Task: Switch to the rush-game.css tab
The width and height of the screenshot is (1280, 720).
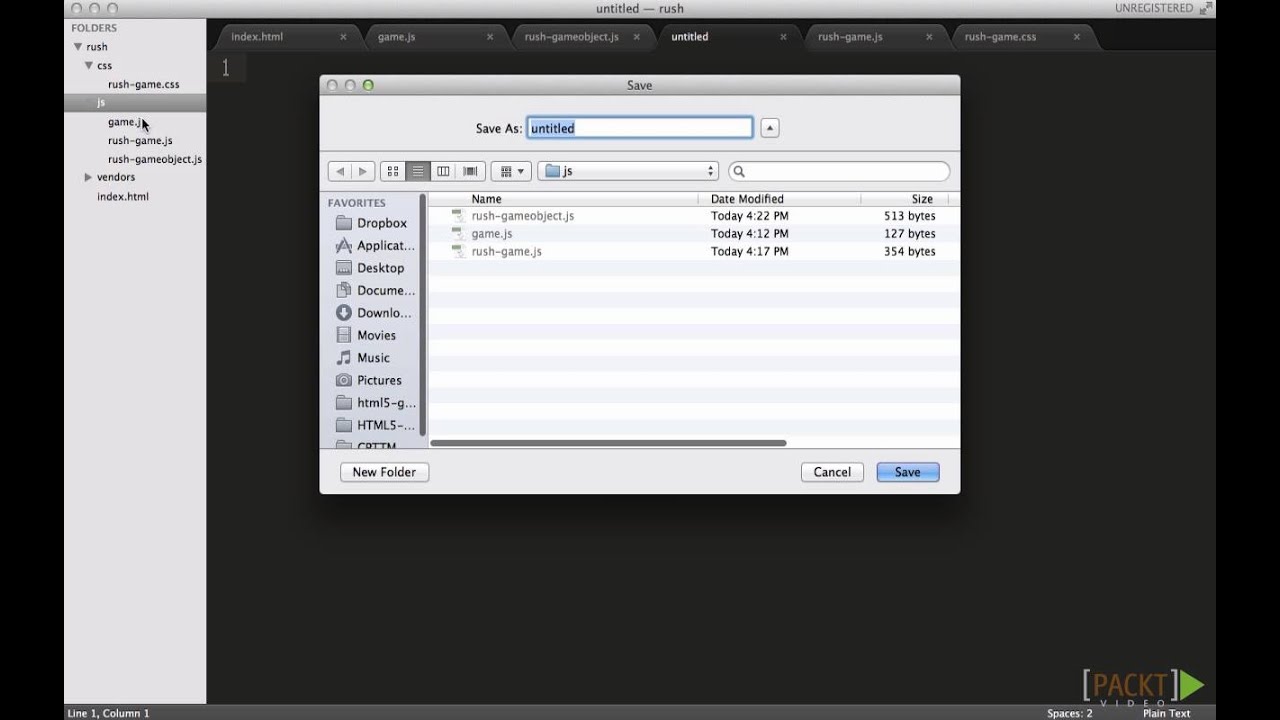Action: point(1000,37)
